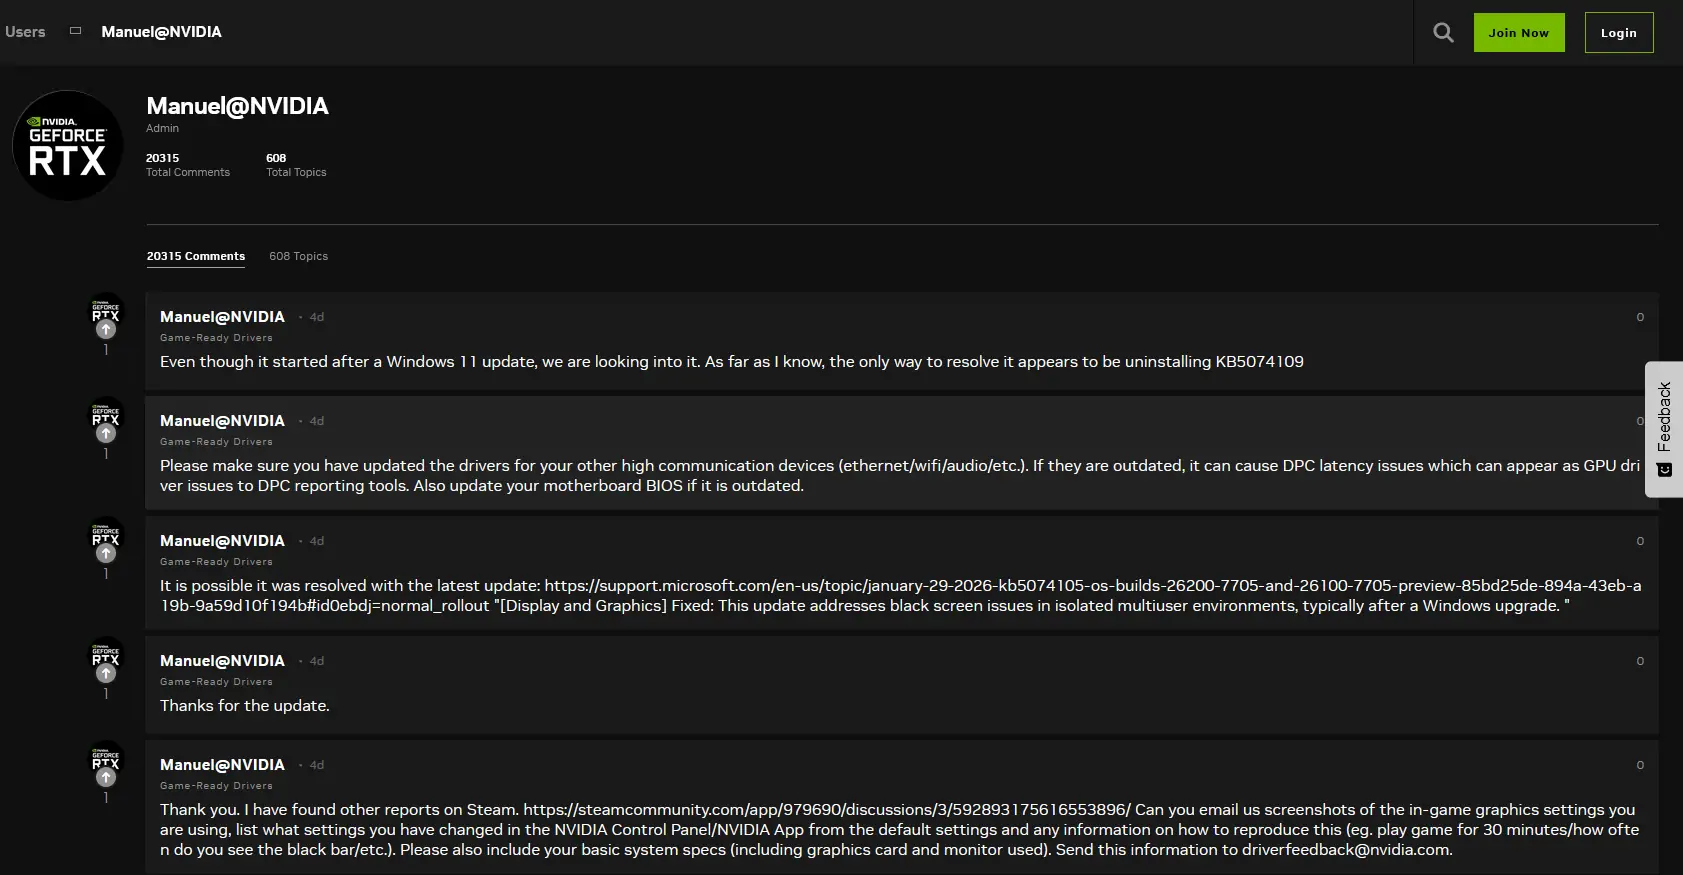Image resolution: width=1683 pixels, height=875 pixels.
Task: Upvote the 'Thanks for the update' comment
Action: coord(106,674)
